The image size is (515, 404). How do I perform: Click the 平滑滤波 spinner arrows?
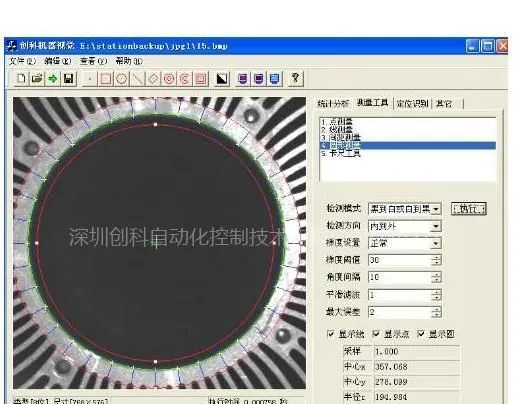(436, 295)
